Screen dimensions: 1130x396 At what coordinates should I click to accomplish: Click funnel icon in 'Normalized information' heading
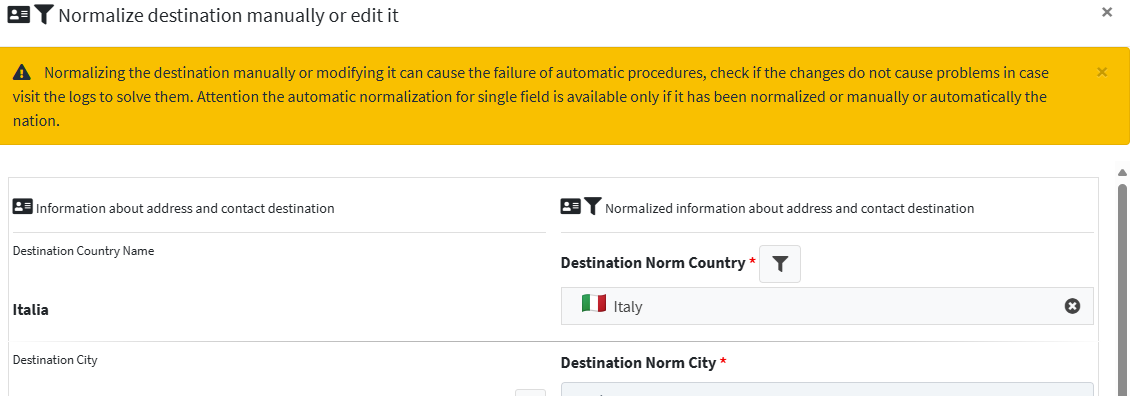point(592,207)
